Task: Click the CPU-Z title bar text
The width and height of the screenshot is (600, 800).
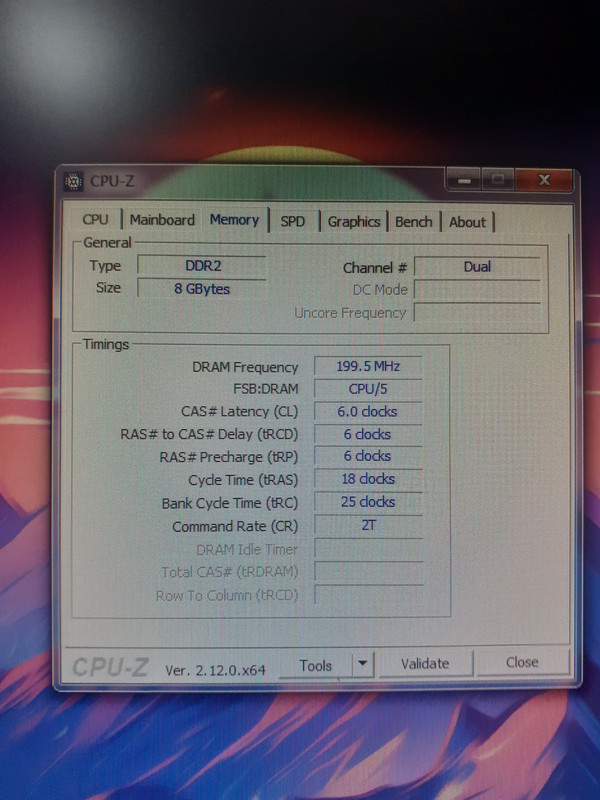Action: (112, 181)
